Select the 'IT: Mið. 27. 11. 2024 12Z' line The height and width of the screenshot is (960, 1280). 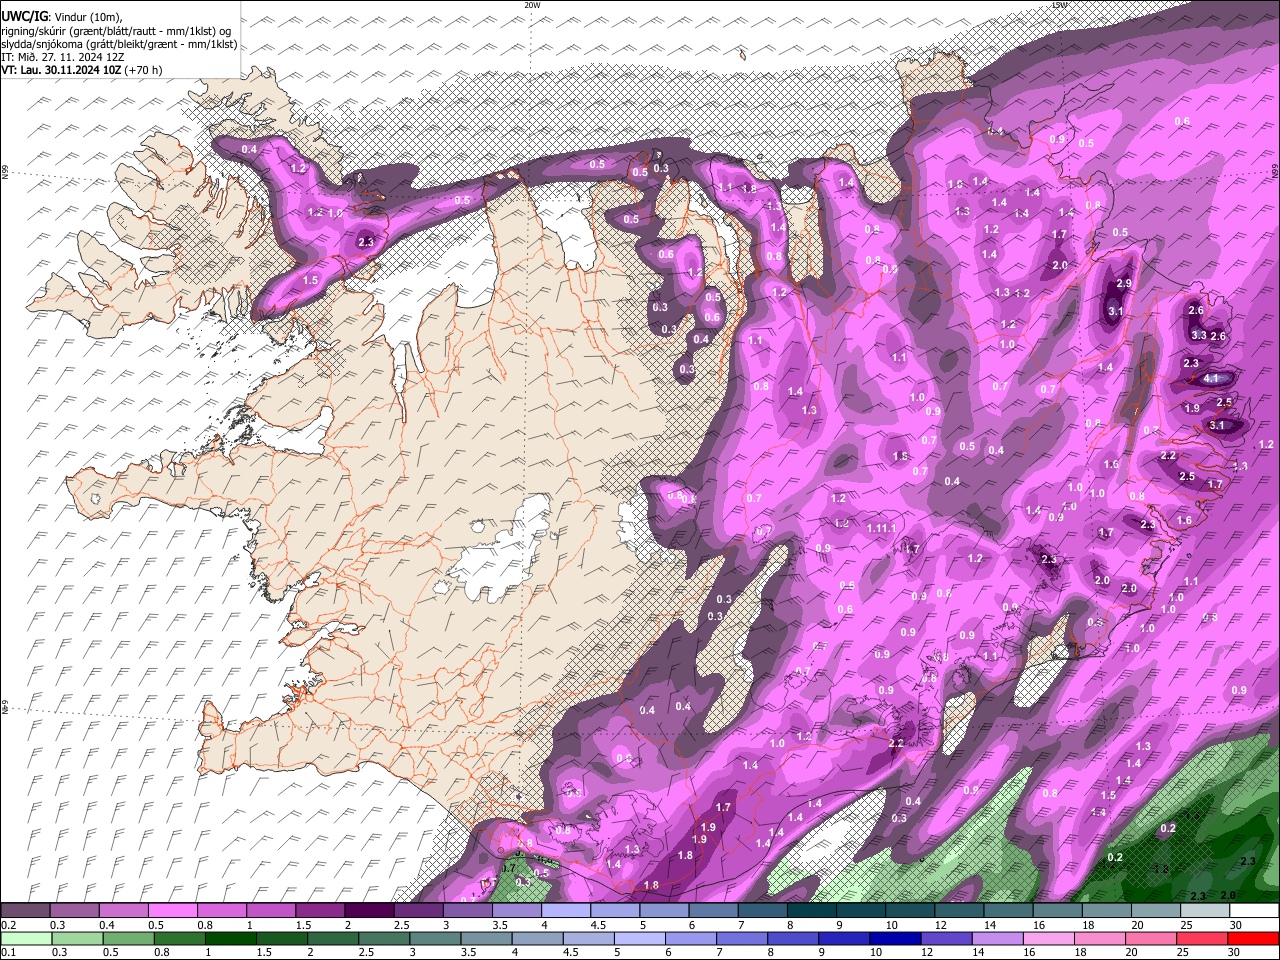63,57
